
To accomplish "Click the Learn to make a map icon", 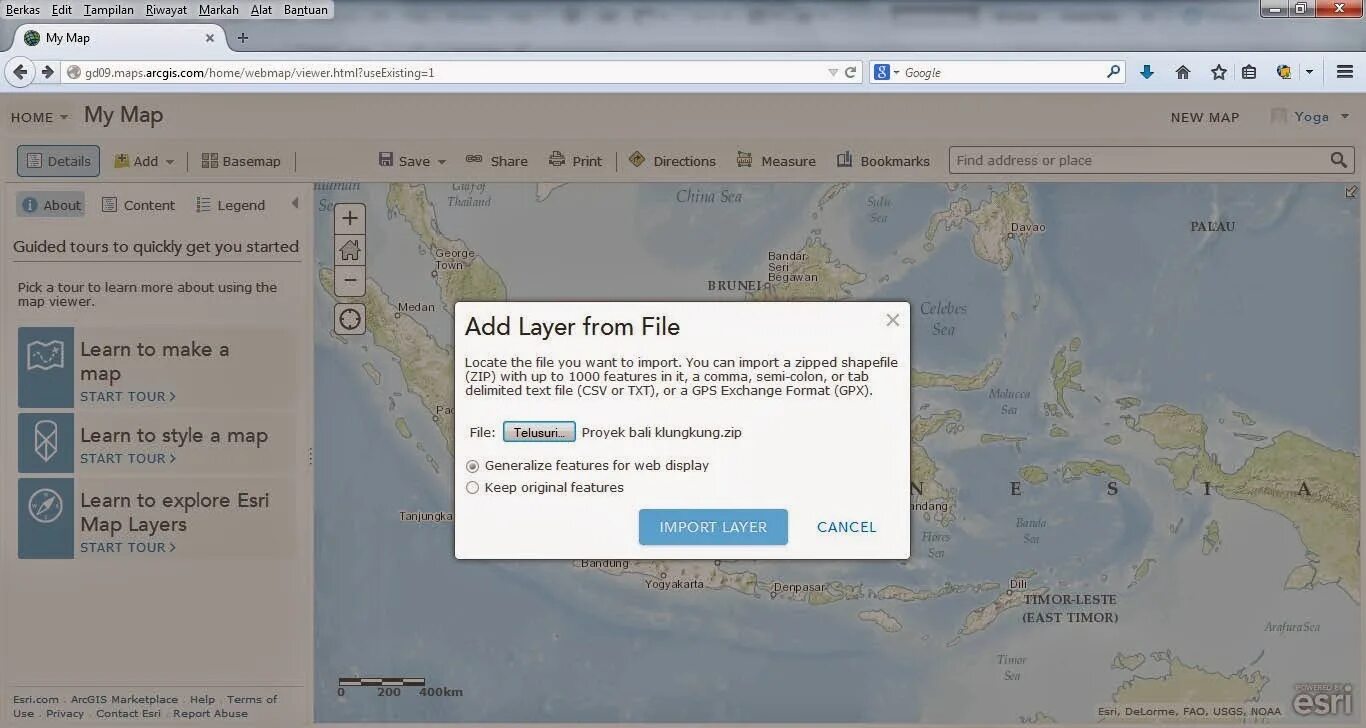I will click(46, 367).
